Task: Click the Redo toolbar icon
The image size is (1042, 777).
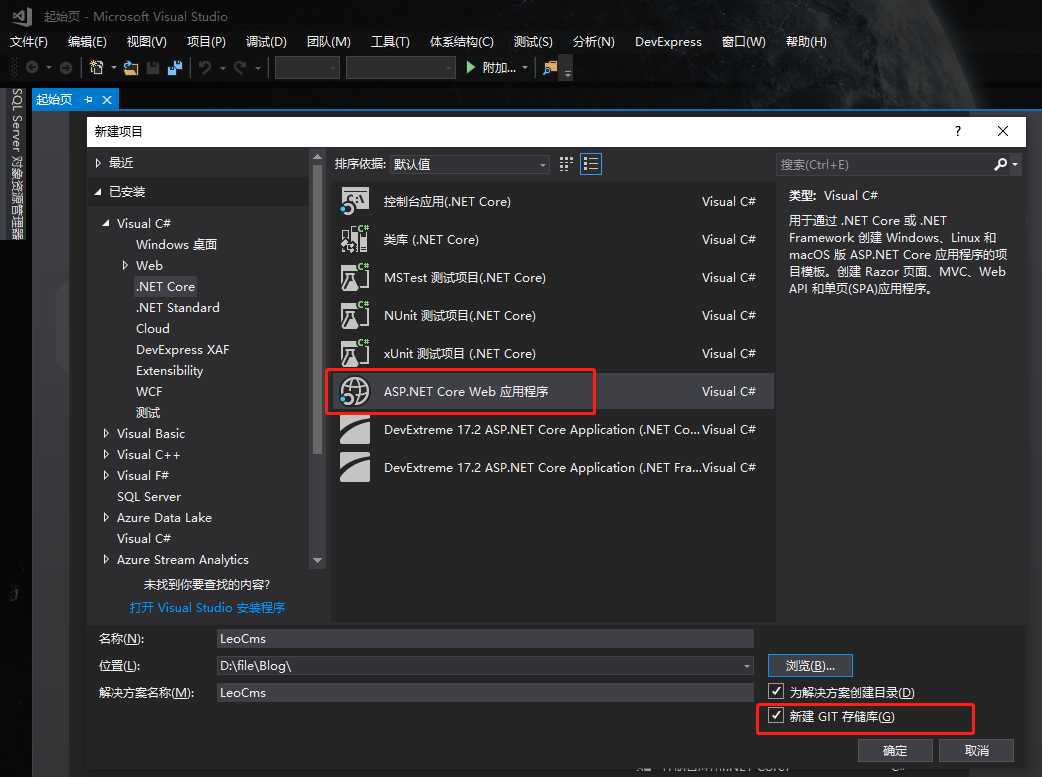Action: coord(240,67)
